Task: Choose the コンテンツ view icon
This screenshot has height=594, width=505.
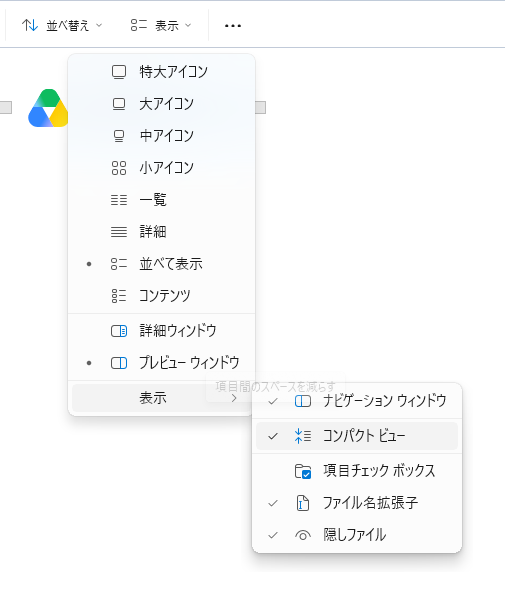Action: tap(119, 295)
